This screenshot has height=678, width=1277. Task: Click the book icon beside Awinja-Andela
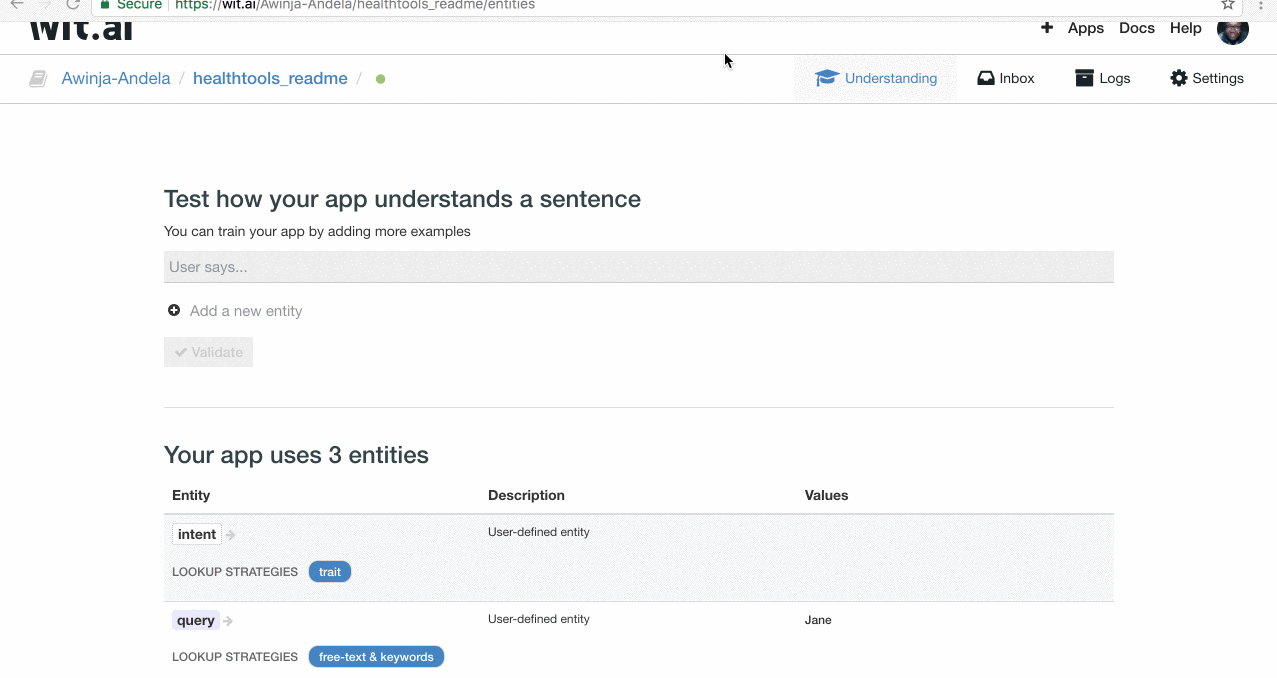[x=38, y=79]
